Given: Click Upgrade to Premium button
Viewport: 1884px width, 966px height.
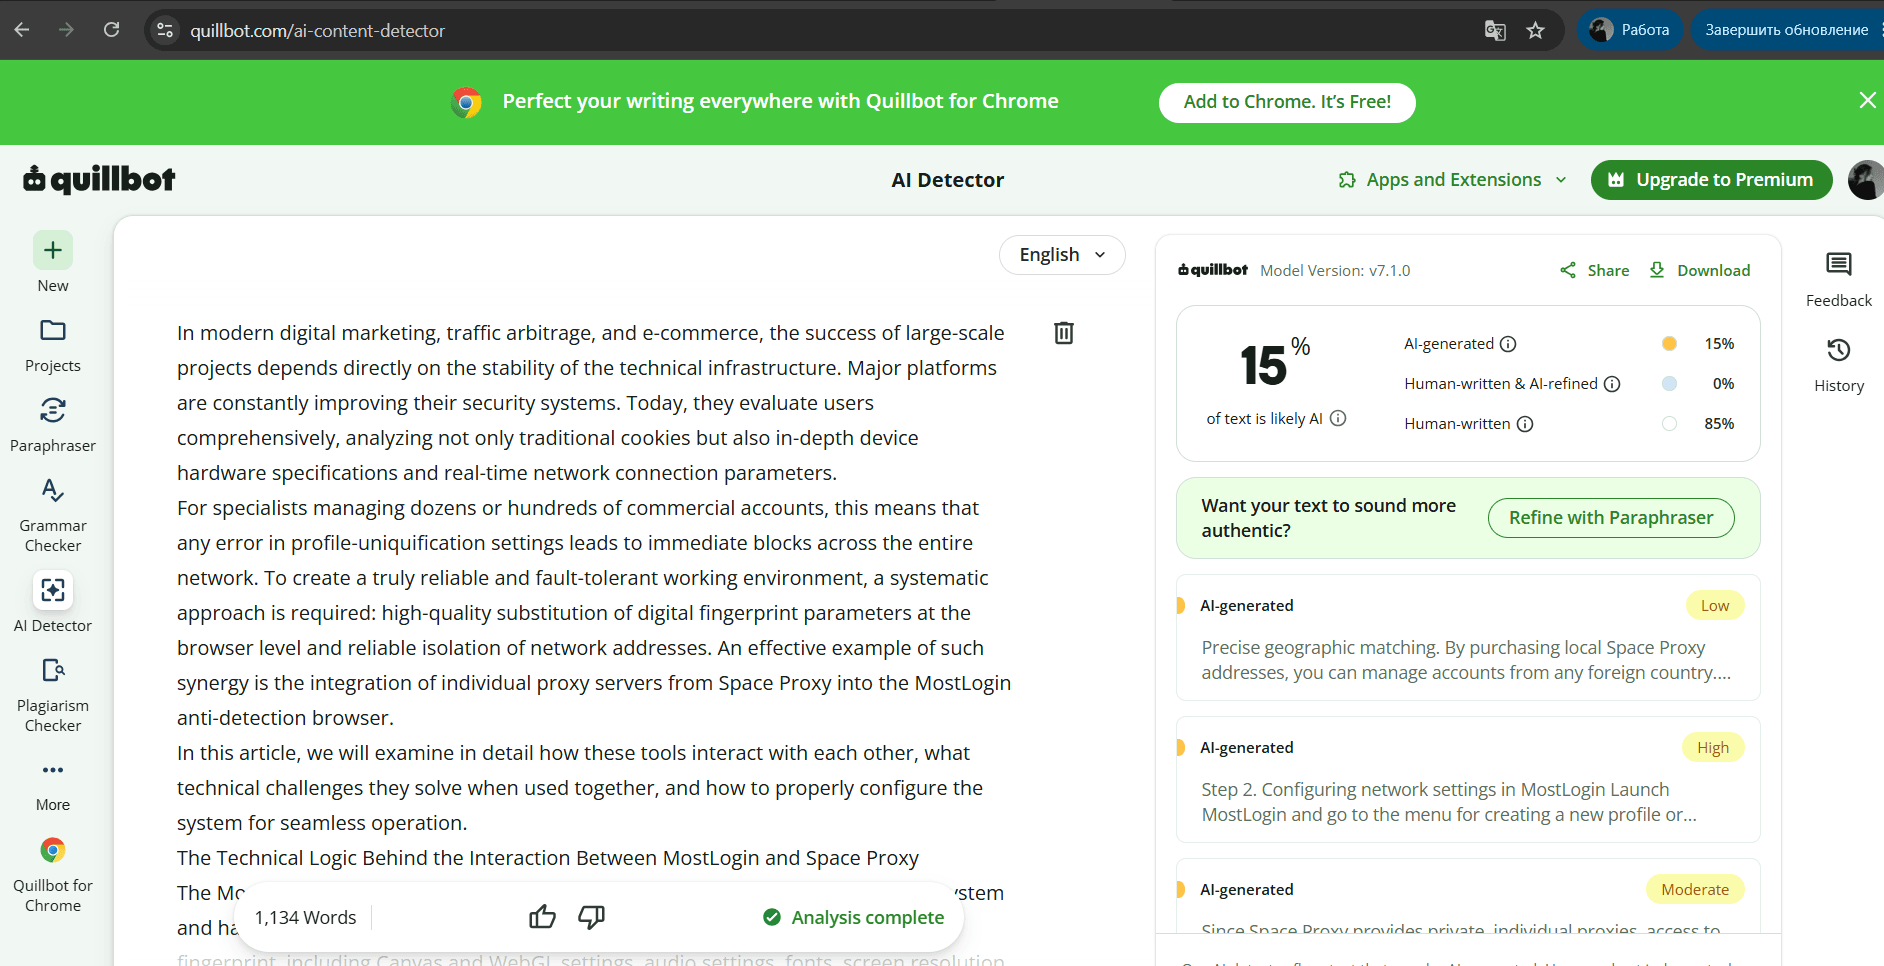Looking at the screenshot, I should (1711, 180).
